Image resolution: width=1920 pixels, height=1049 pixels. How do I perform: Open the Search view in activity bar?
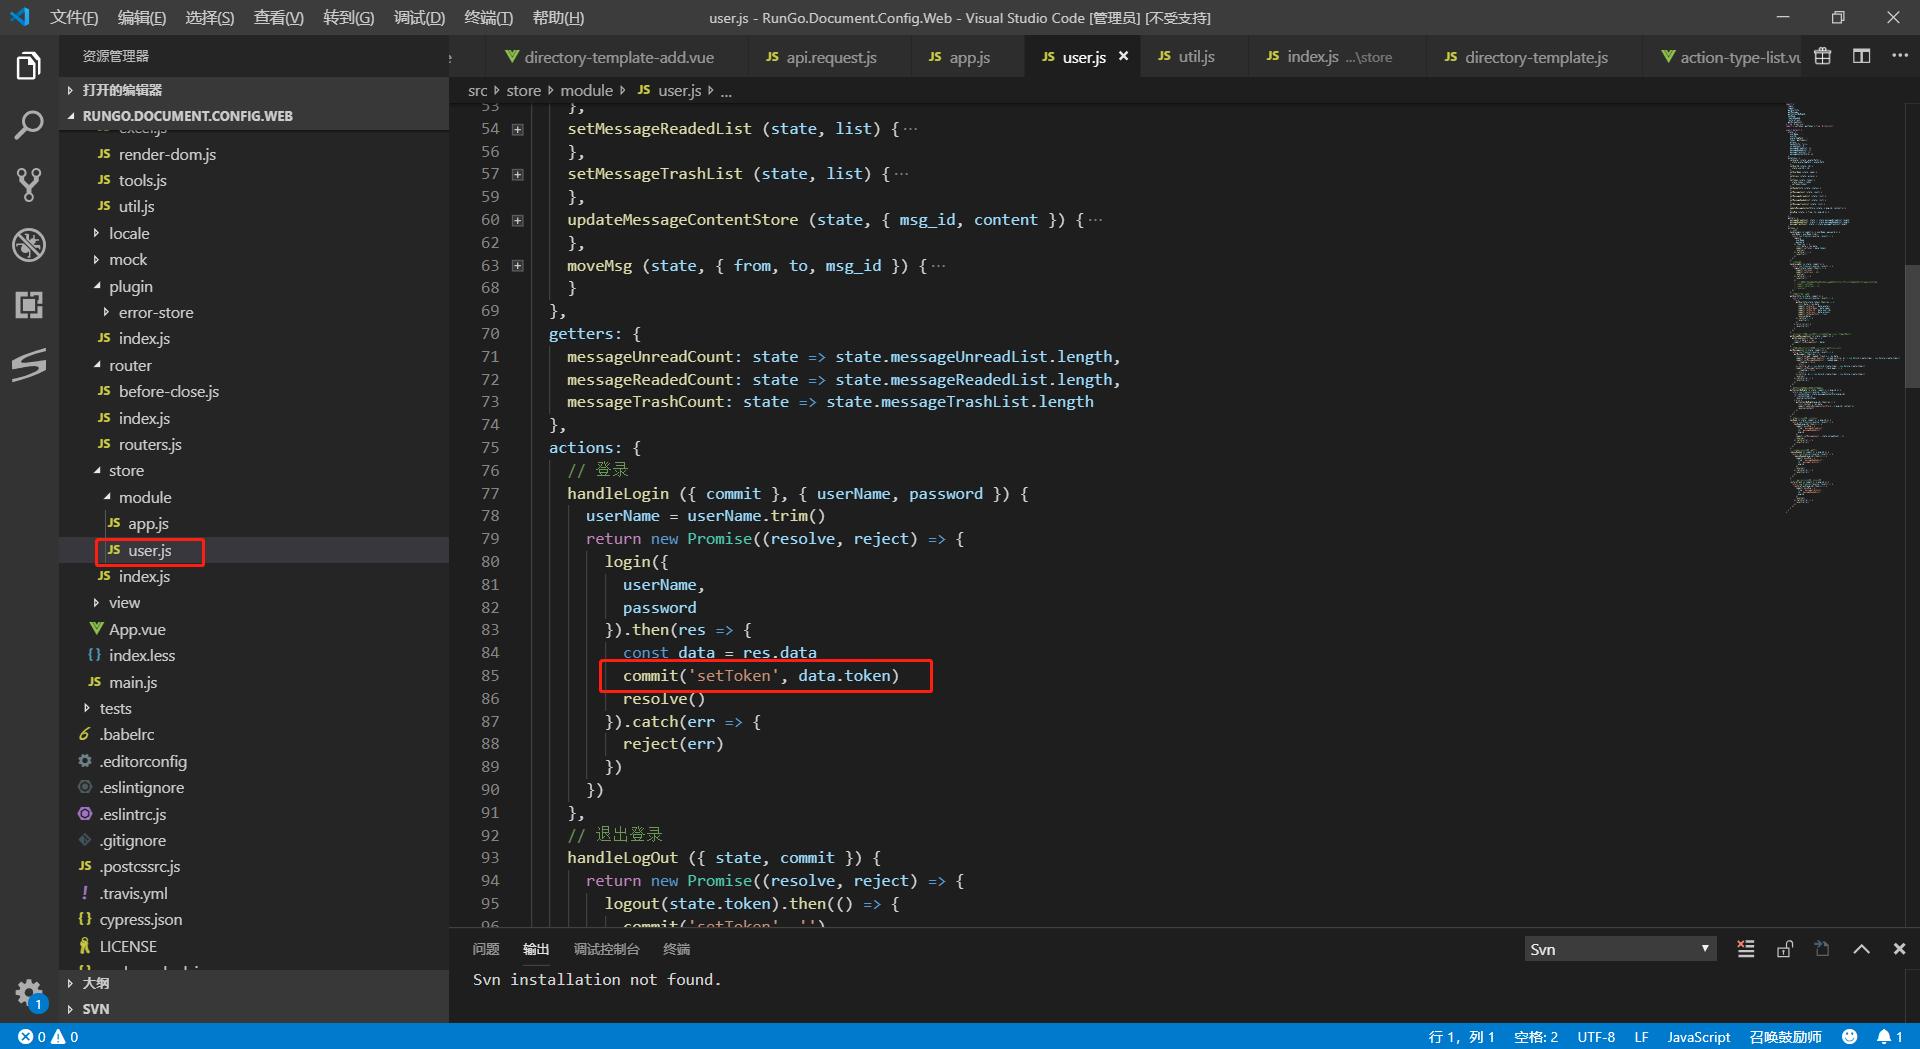[29, 126]
